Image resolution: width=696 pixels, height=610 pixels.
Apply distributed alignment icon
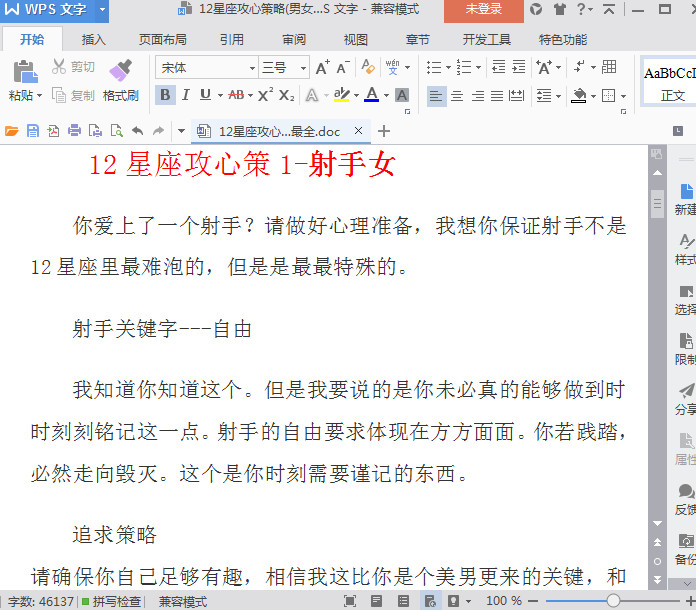(x=516, y=95)
